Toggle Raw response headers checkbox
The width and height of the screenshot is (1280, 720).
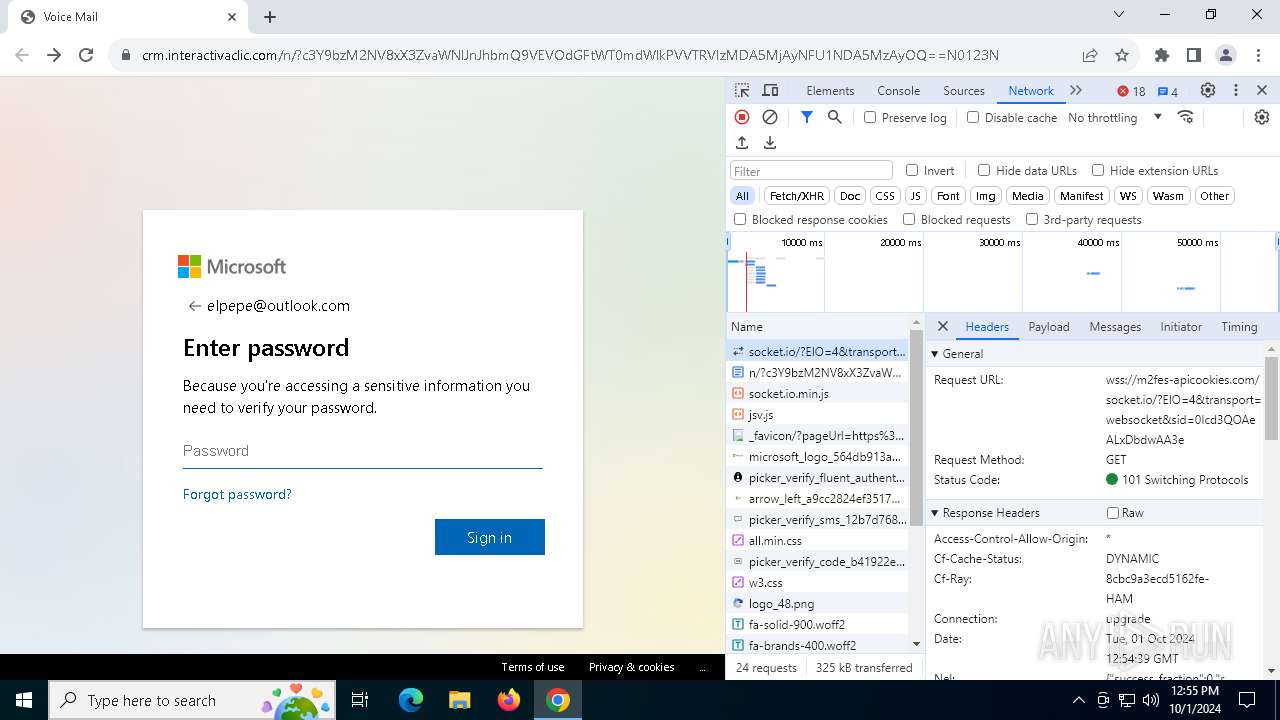1113,513
